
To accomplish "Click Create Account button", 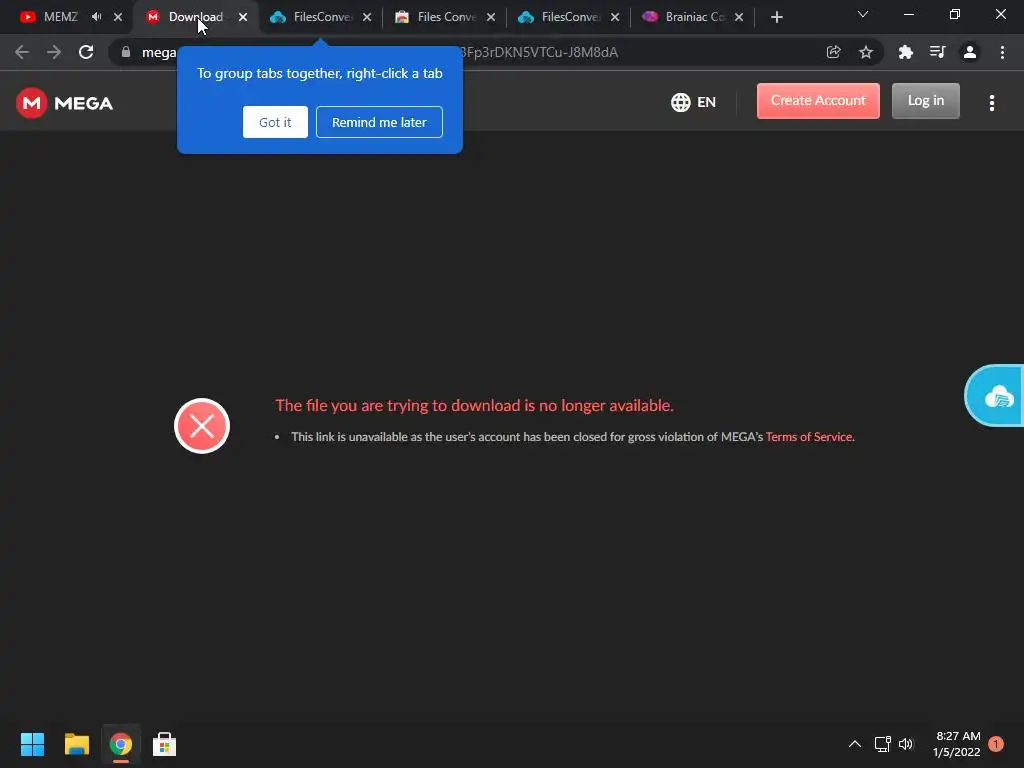I will click(x=818, y=101).
